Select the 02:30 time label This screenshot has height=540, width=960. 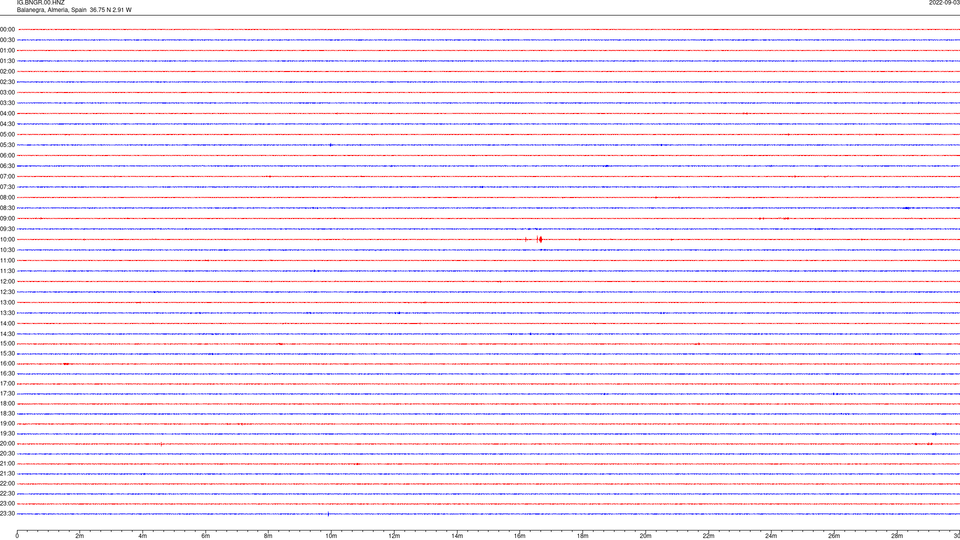(x=7, y=82)
